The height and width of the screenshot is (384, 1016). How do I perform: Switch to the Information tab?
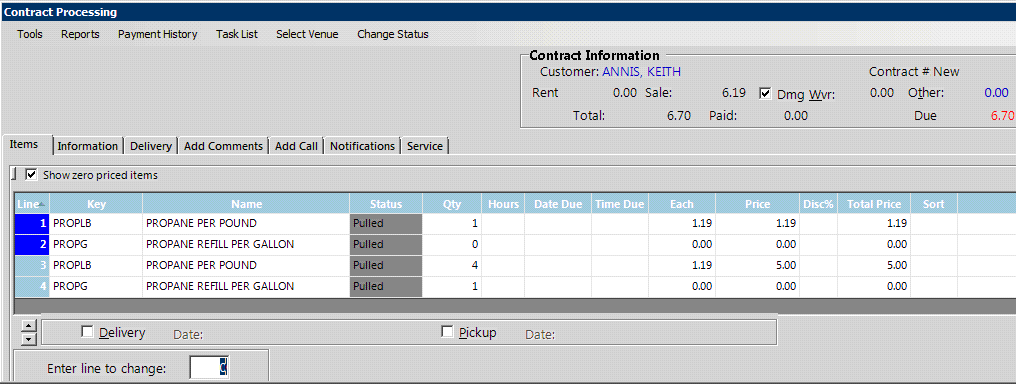coord(87,146)
